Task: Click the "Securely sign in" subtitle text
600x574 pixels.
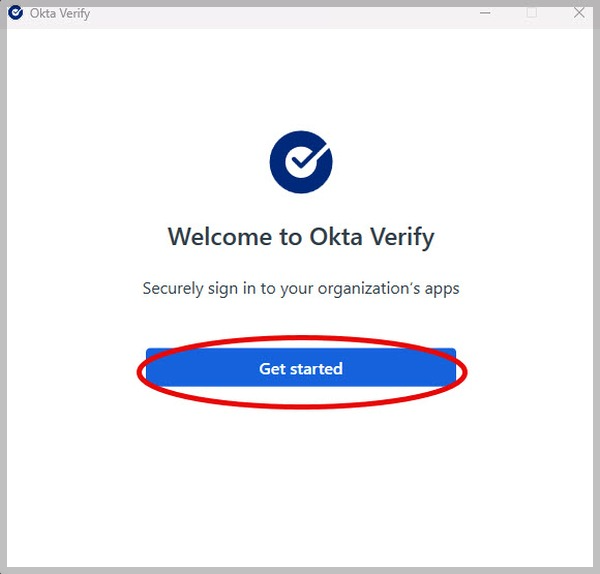Action: click(301, 289)
